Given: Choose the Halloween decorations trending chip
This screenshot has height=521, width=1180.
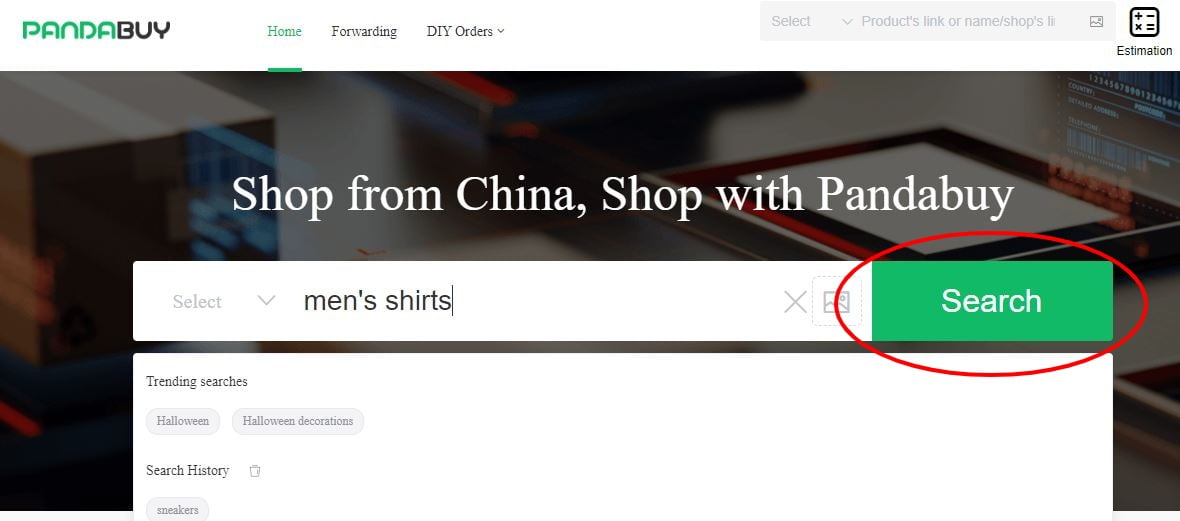Looking at the screenshot, I should (x=298, y=421).
